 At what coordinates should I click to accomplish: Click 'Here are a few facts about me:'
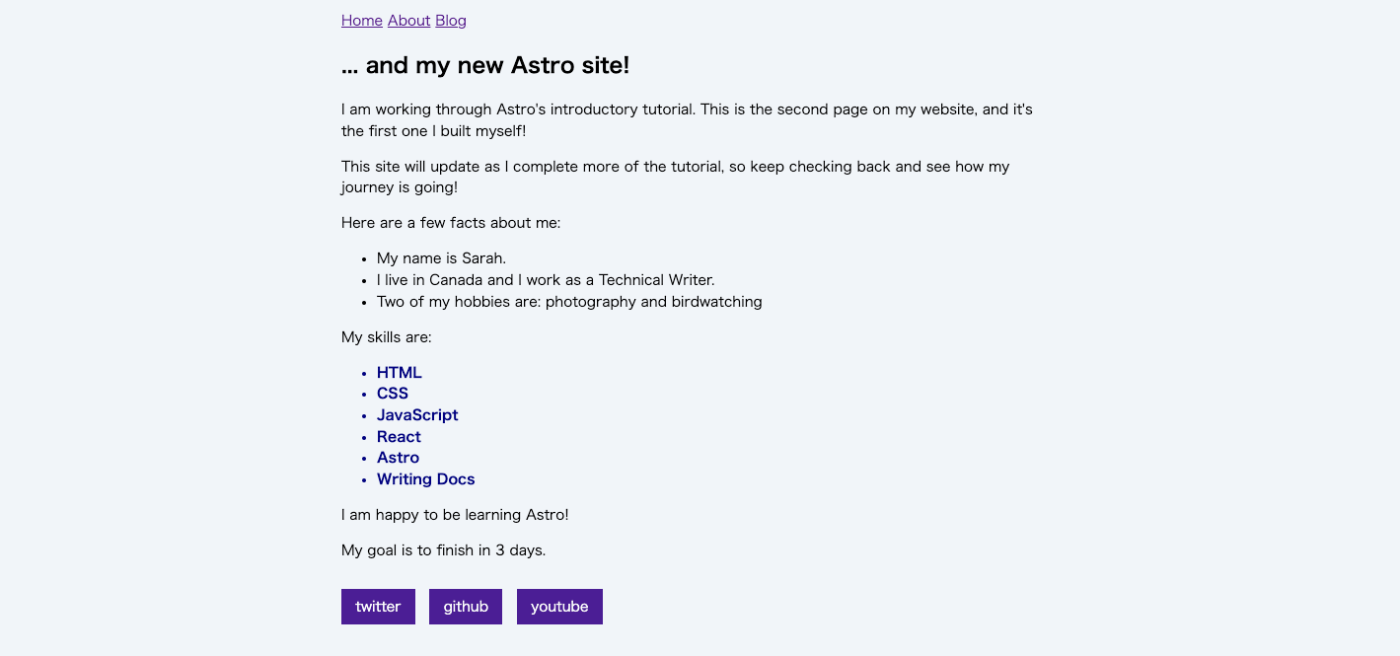[x=451, y=222]
